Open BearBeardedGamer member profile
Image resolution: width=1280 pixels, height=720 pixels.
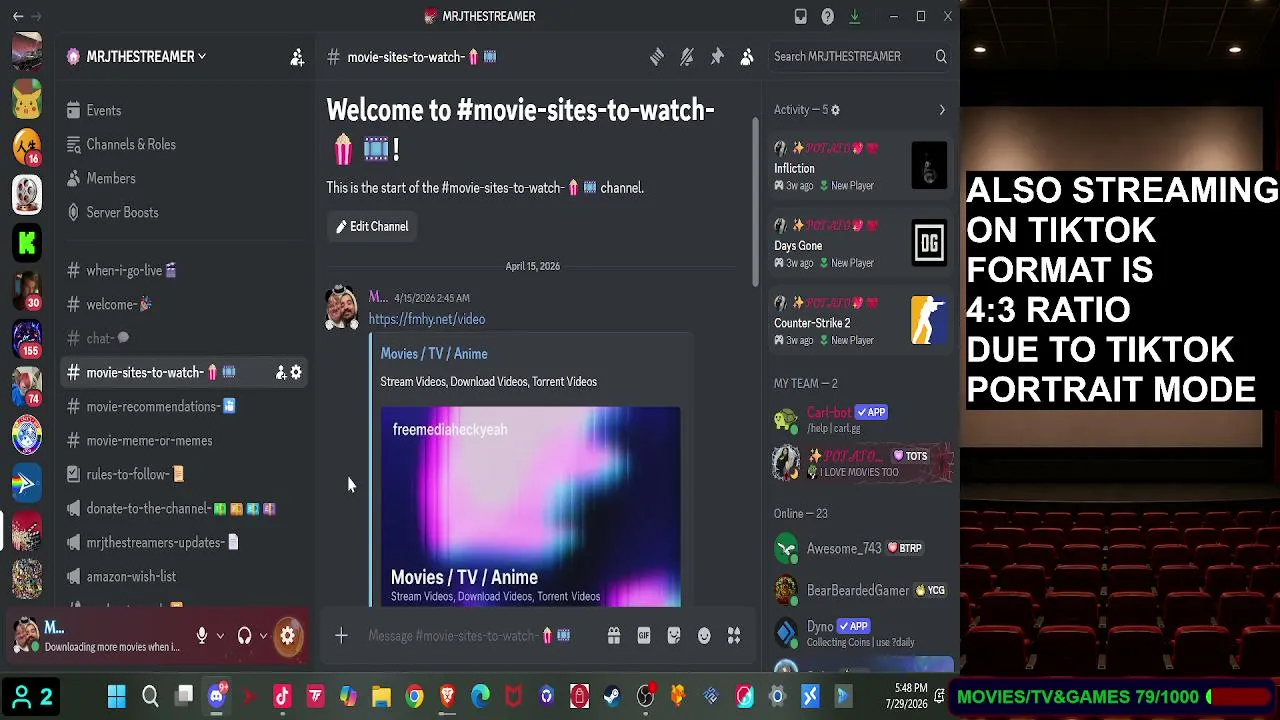click(860, 591)
